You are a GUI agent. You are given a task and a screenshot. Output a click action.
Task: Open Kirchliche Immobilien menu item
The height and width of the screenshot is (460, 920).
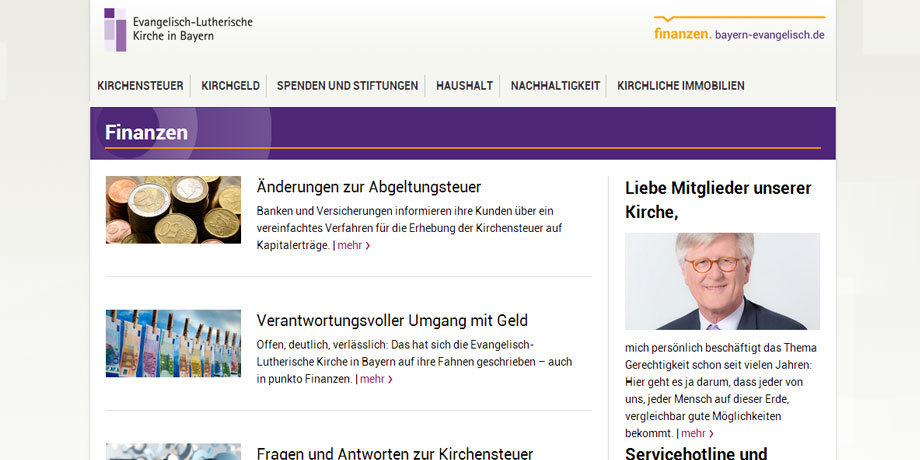[681, 86]
